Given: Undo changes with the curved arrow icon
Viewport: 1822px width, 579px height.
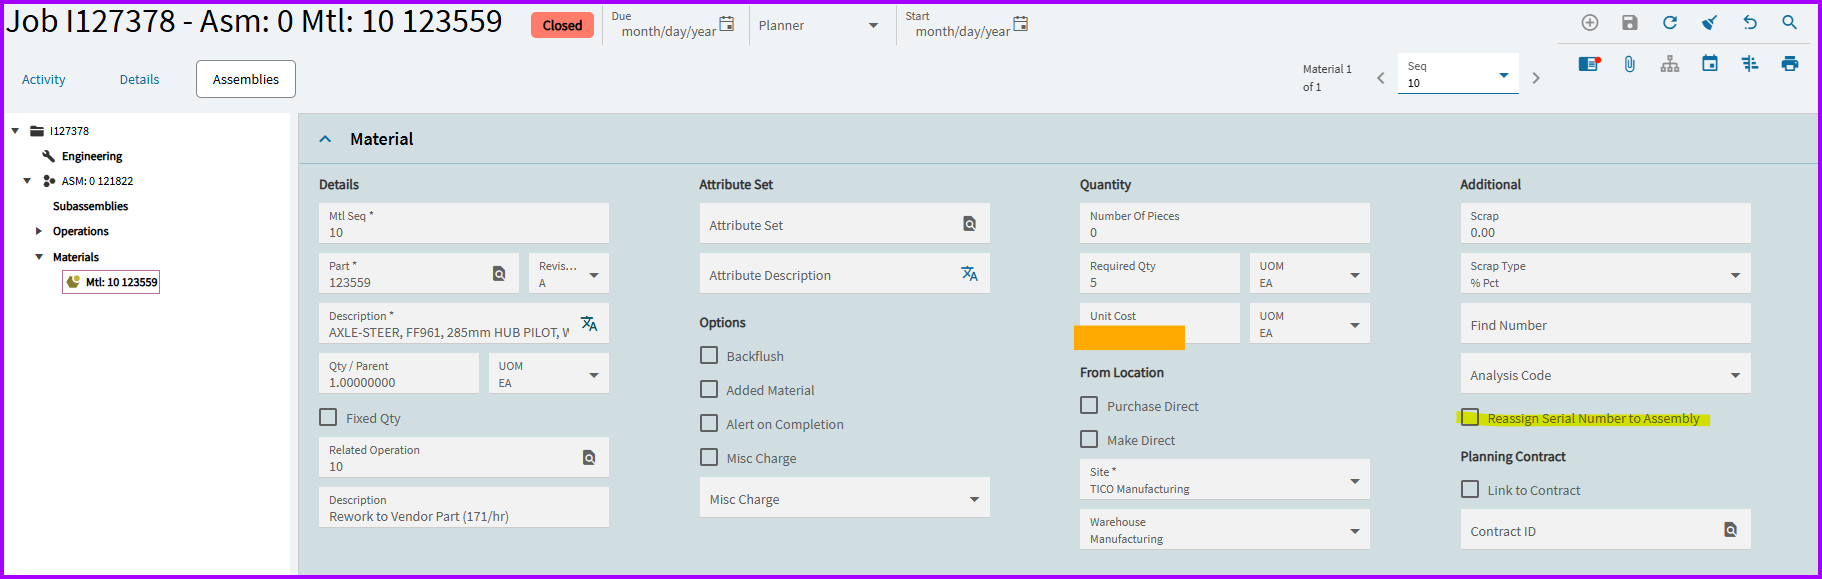Looking at the screenshot, I should (1750, 23).
